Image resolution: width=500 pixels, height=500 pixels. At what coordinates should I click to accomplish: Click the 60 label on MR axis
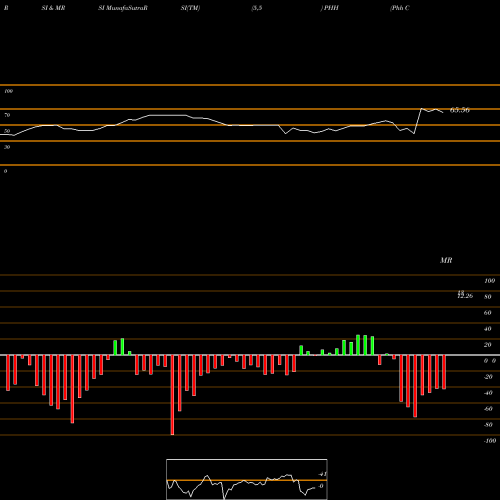coord(488,313)
